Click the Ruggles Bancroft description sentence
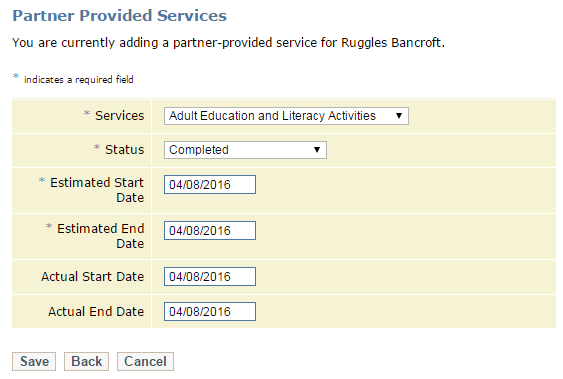The width and height of the screenshot is (563, 379). tap(228, 43)
